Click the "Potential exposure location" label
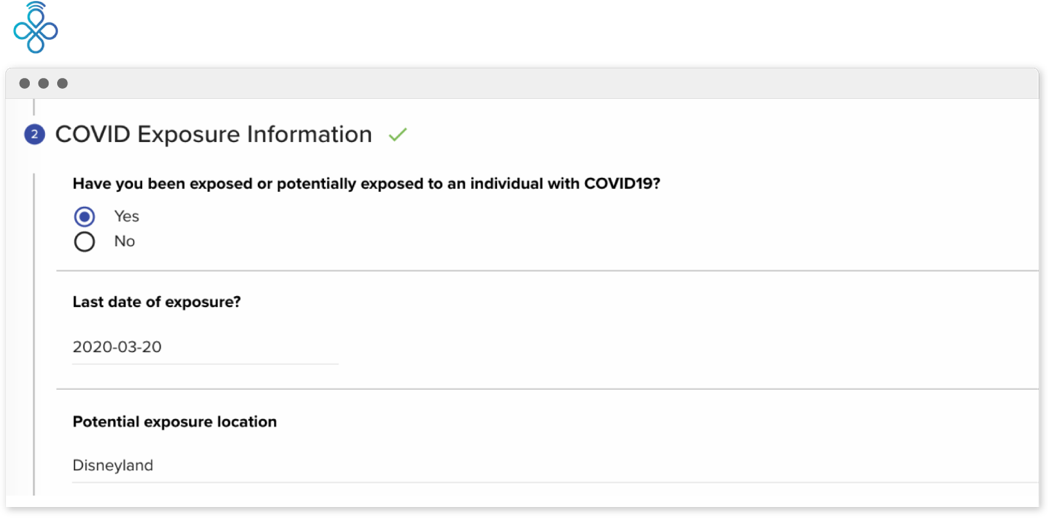Image resolution: width=1048 pixels, height=518 pixels. point(174,421)
